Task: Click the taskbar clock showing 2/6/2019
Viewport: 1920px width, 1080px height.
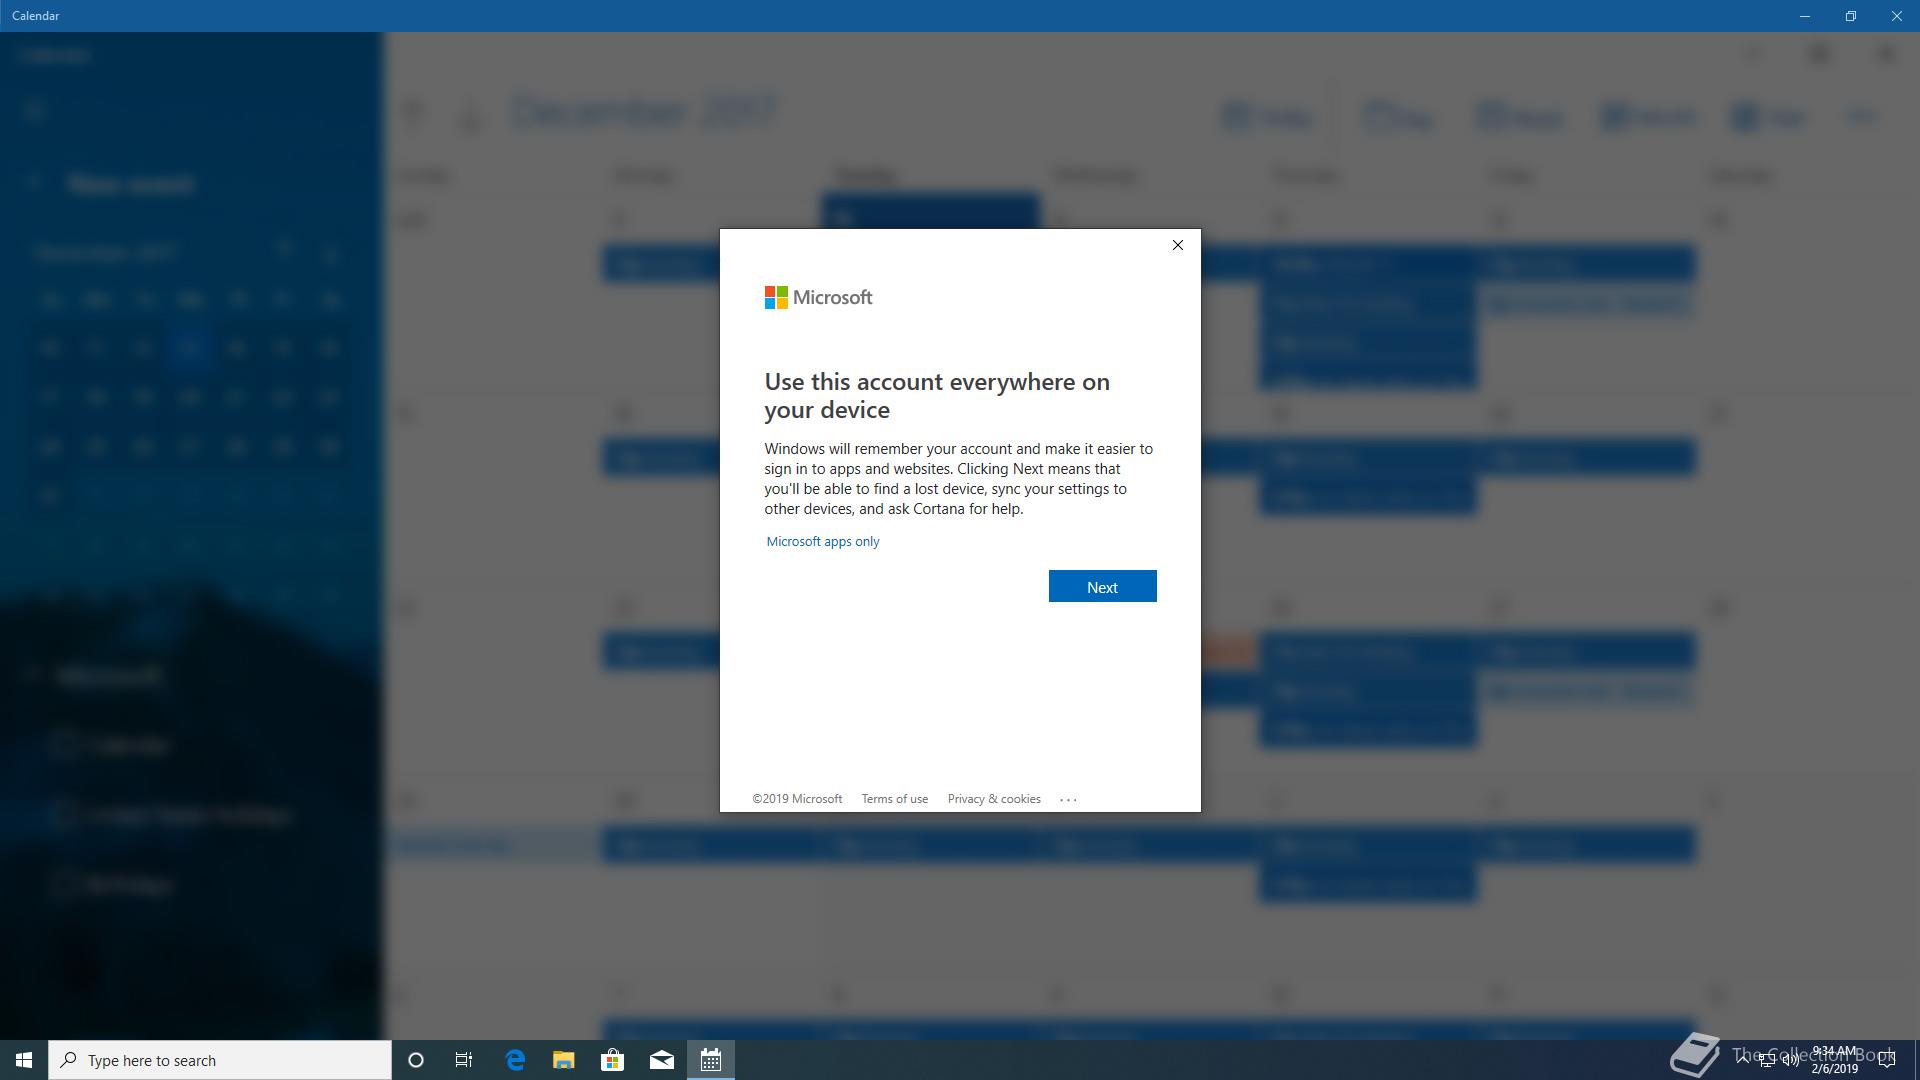Action: click(1834, 1060)
